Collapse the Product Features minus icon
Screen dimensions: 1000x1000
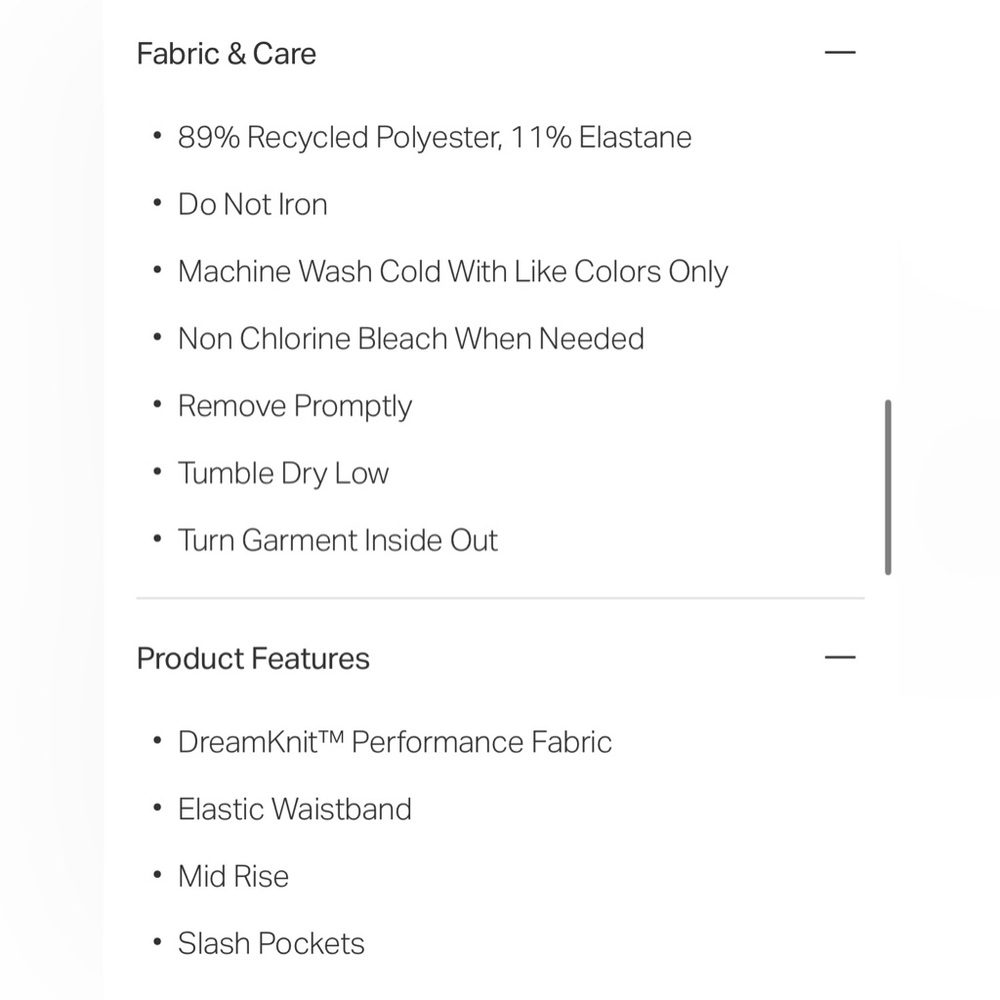[x=840, y=657]
